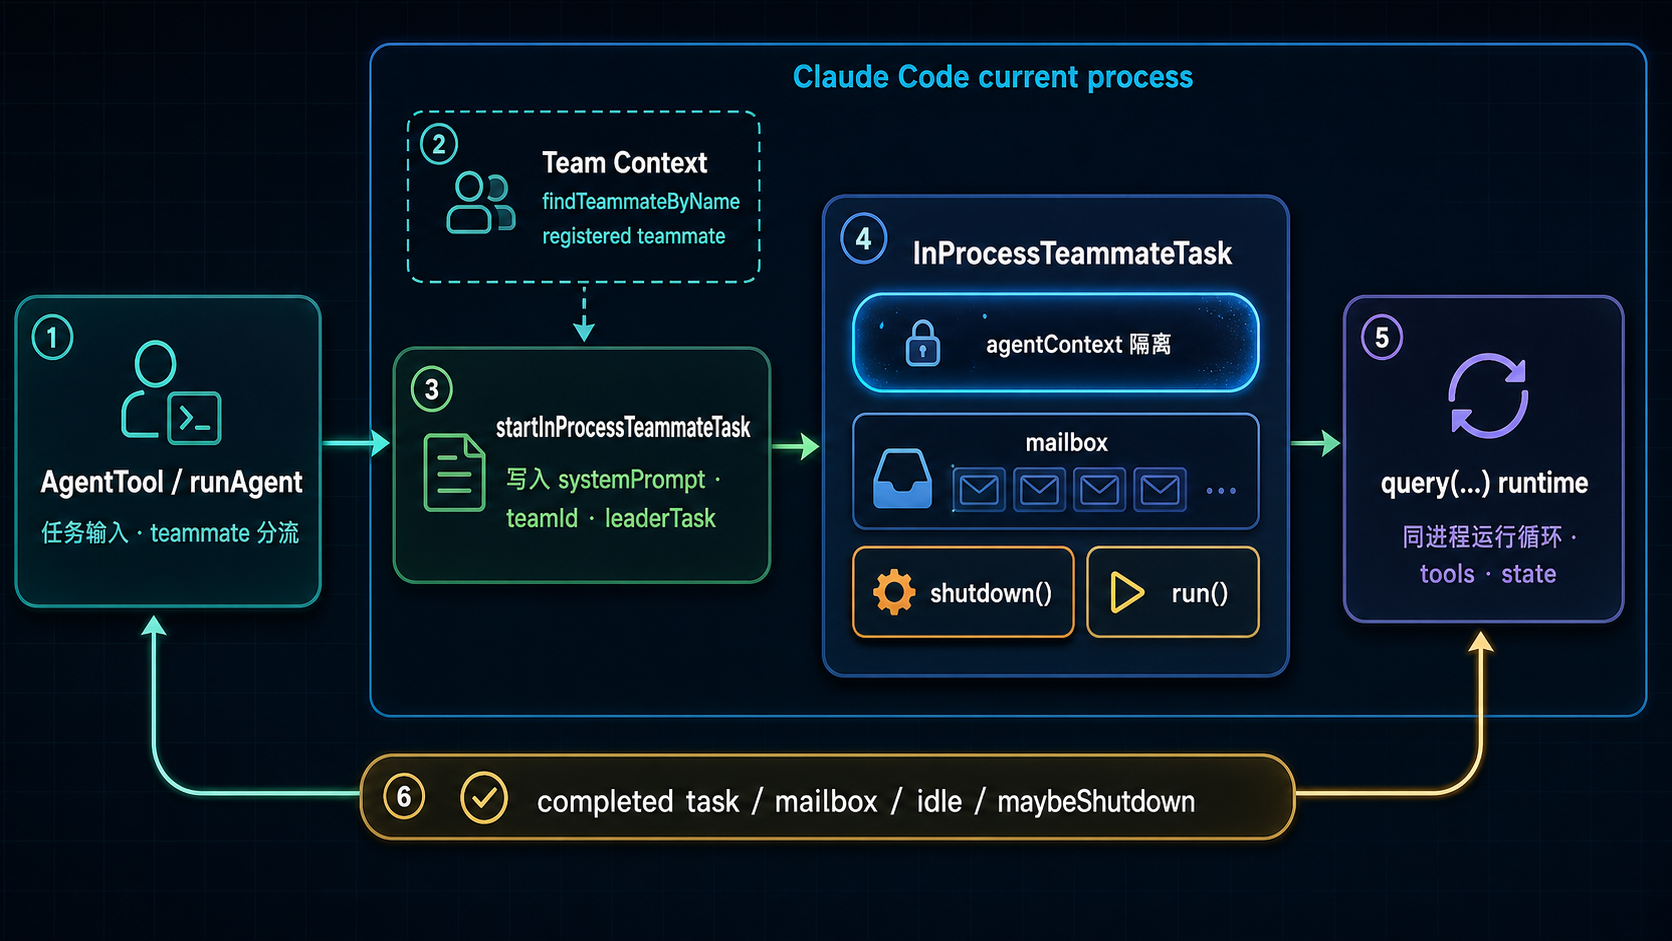Open the inbox tray icon in mailbox panel
The image size is (1672, 941).
coord(902,478)
